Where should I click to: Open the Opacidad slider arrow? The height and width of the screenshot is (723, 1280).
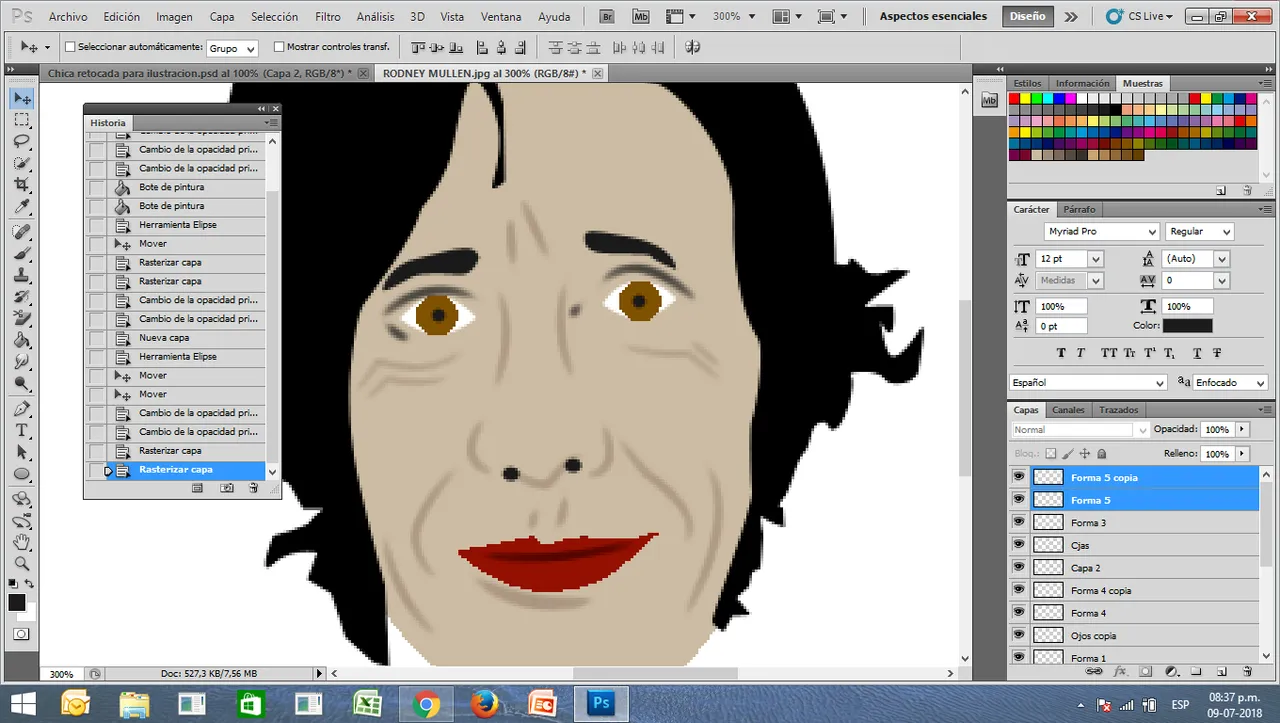[x=1243, y=429]
